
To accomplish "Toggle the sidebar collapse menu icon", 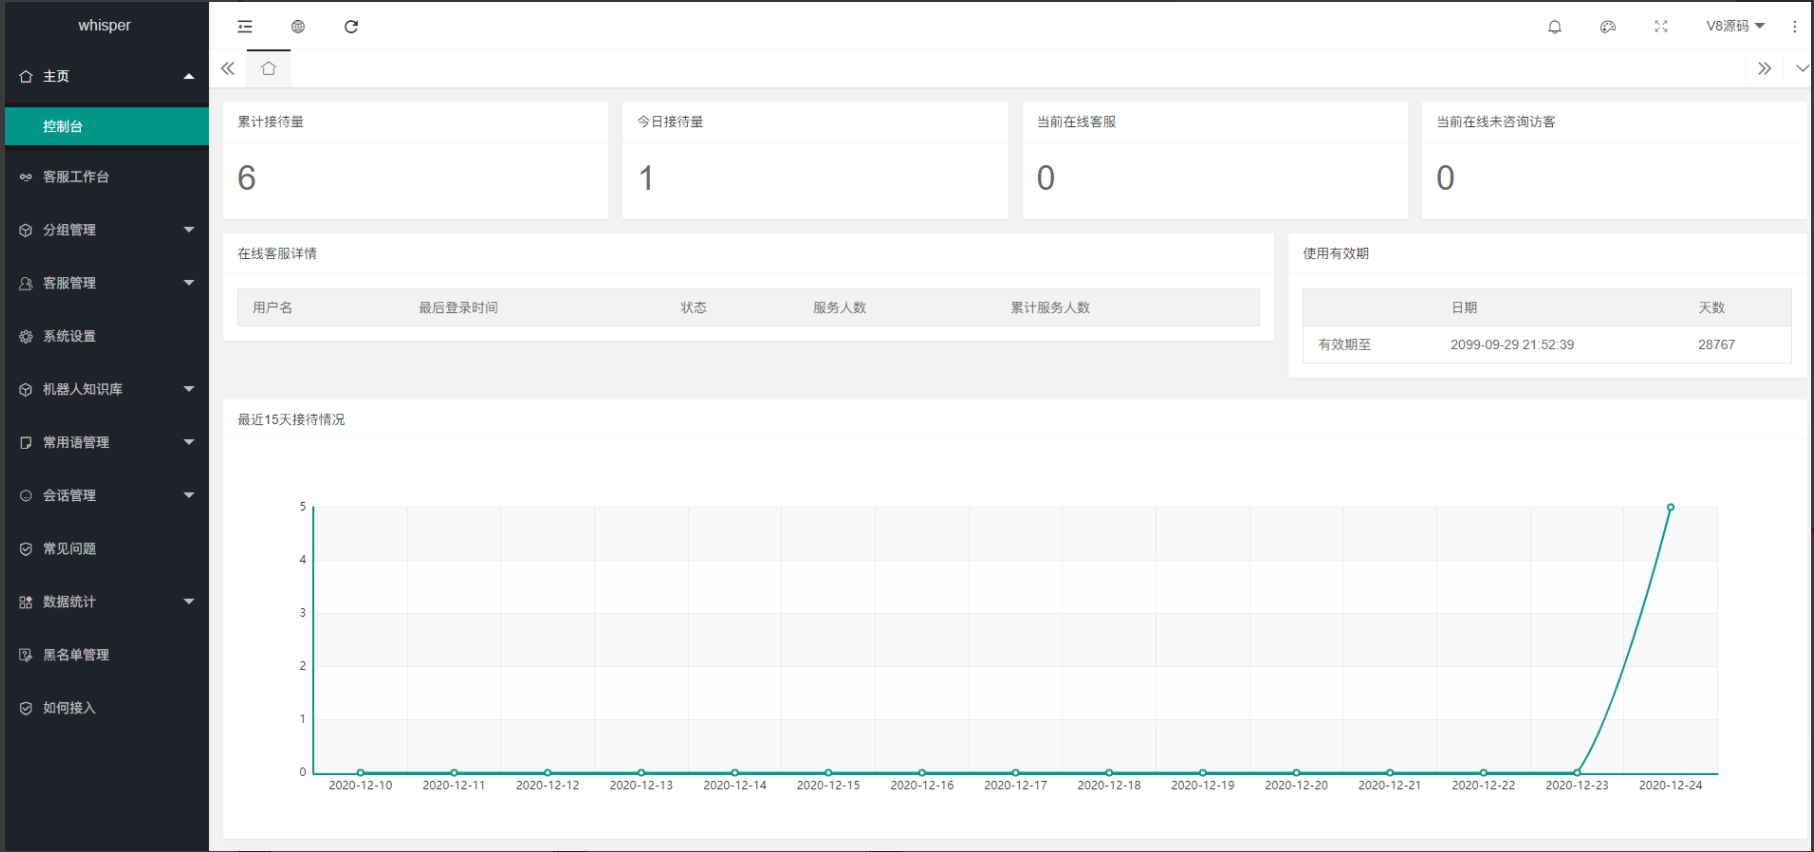I will (245, 27).
